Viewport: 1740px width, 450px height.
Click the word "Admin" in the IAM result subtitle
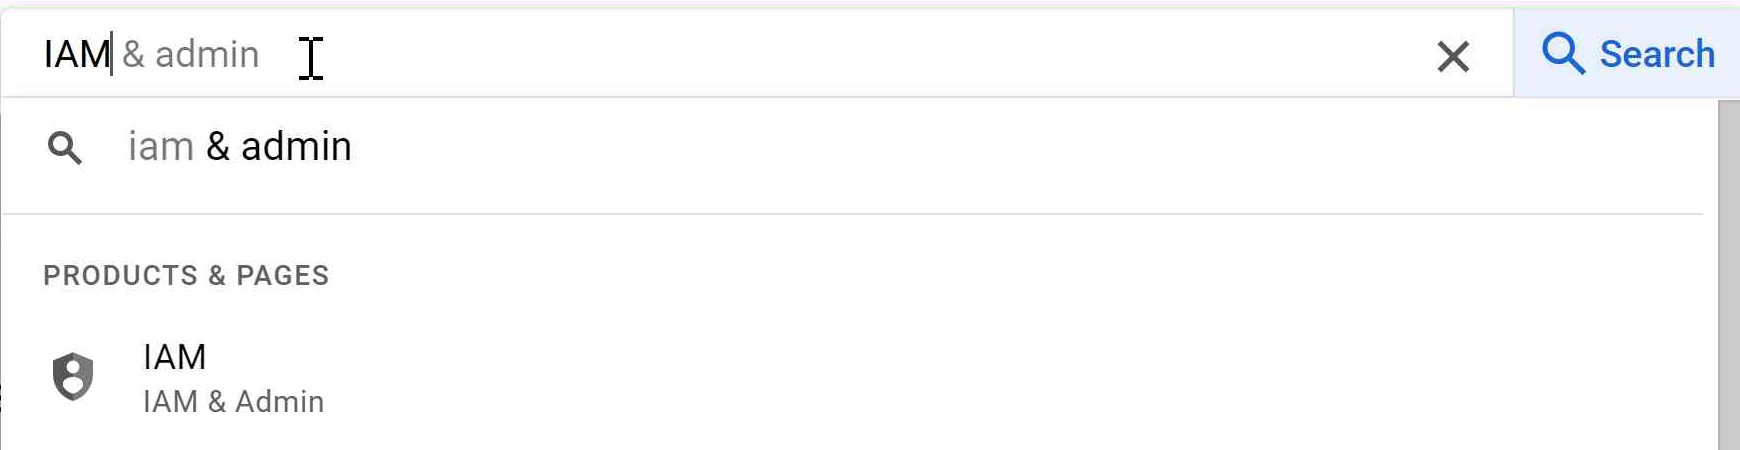coord(279,402)
